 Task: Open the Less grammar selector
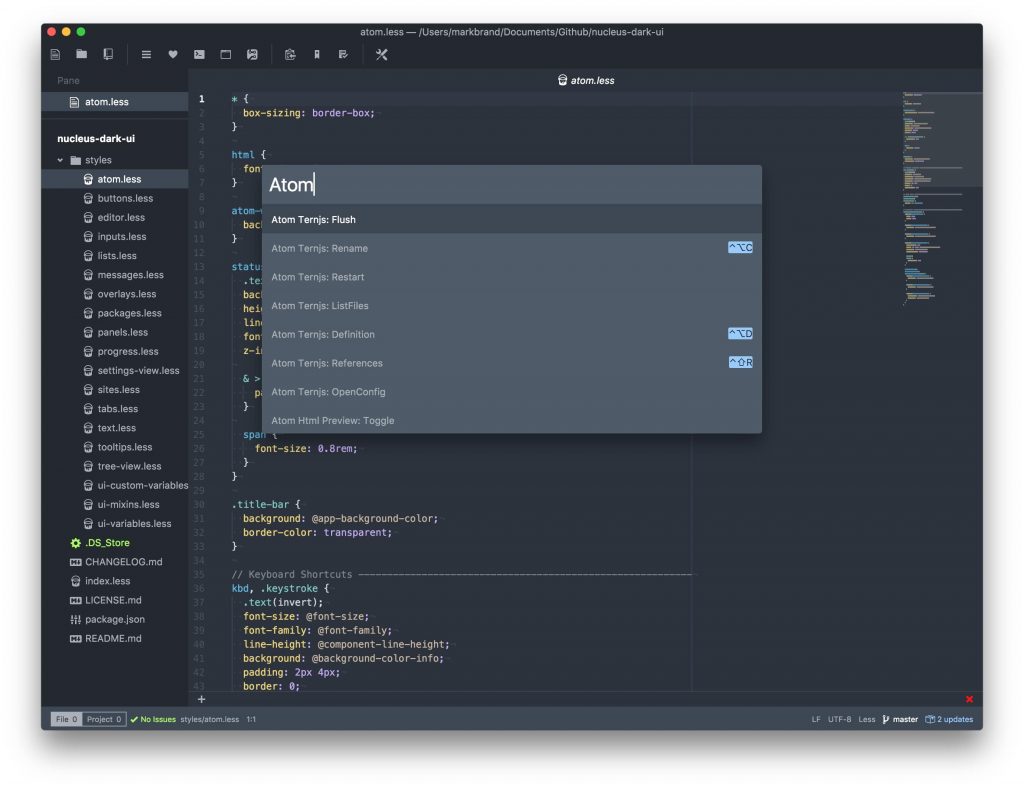(866, 719)
